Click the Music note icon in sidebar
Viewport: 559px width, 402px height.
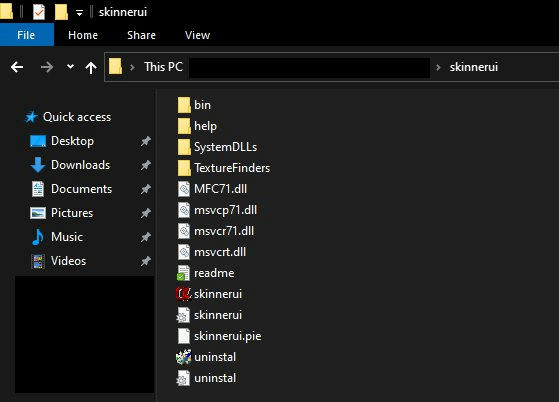pos(37,237)
